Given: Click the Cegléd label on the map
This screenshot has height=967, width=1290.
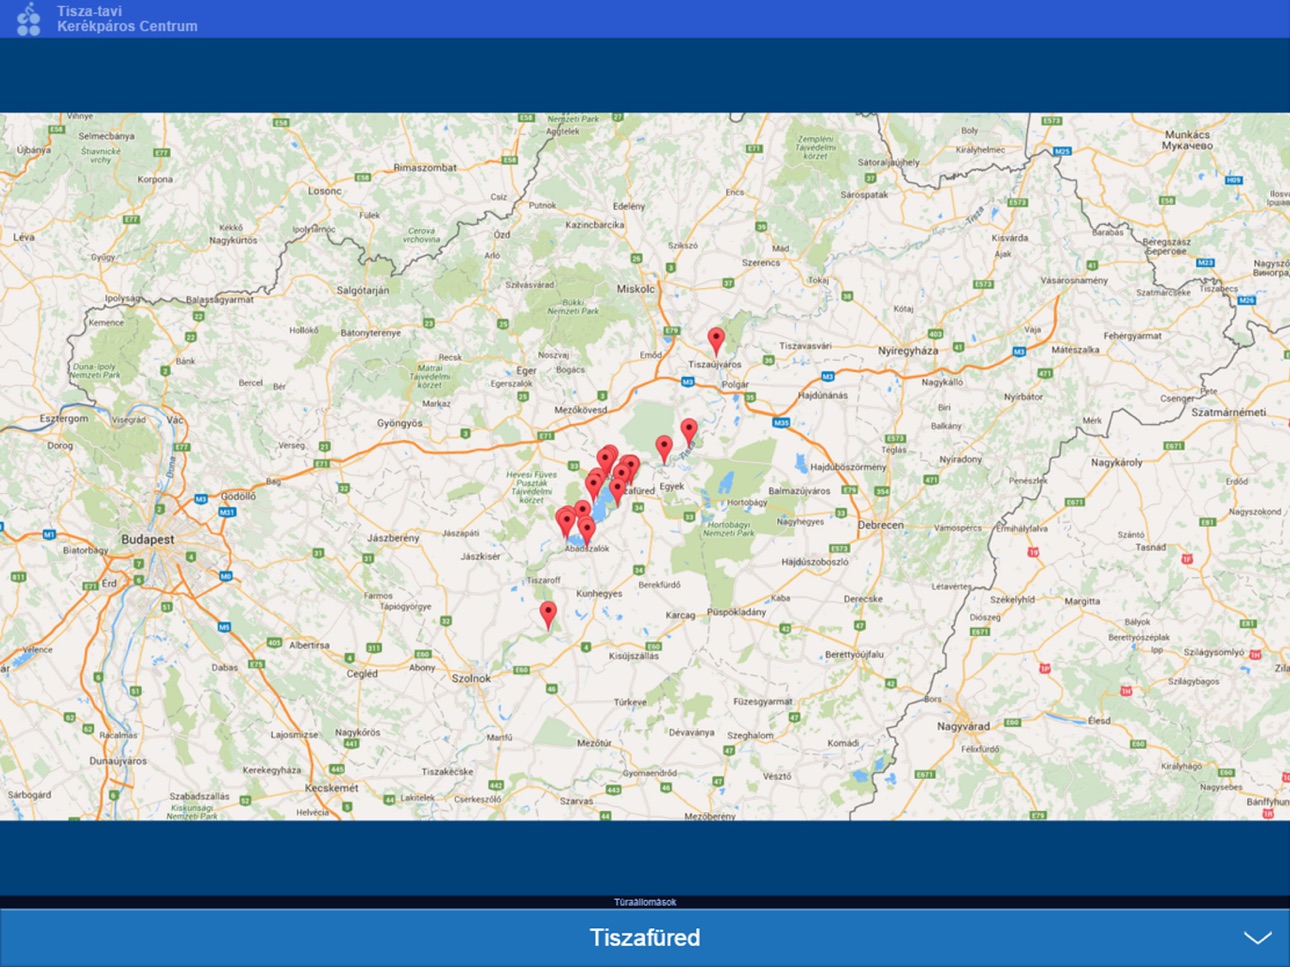Looking at the screenshot, I should (x=362, y=674).
